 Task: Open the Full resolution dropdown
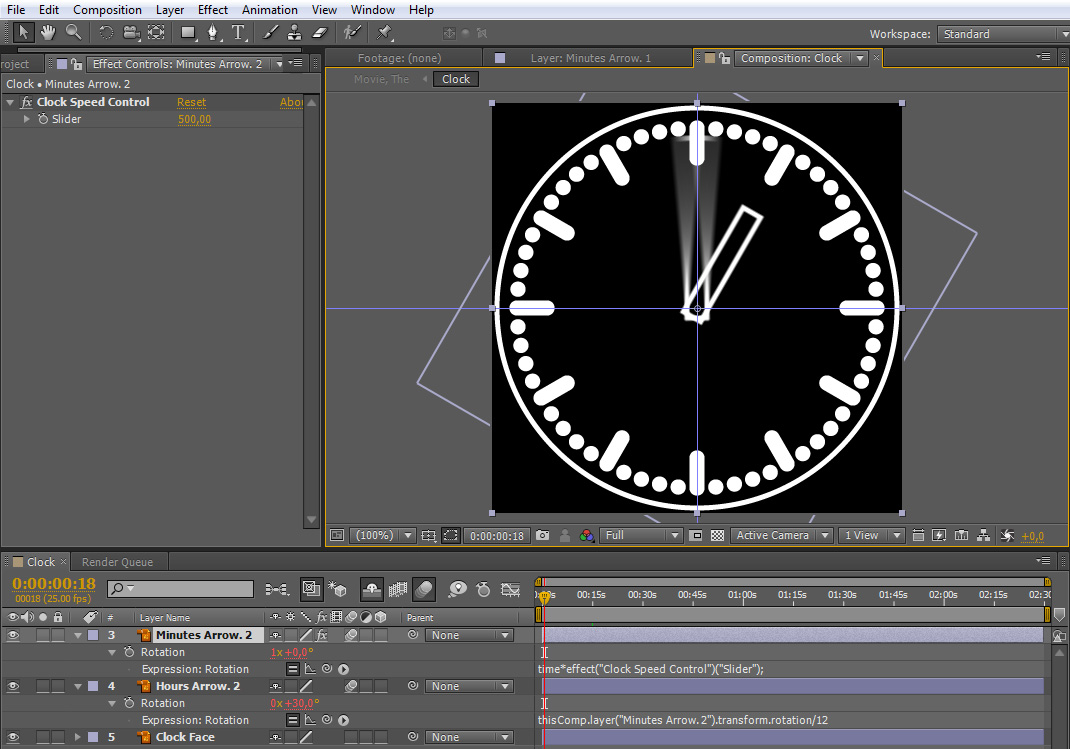click(x=640, y=535)
